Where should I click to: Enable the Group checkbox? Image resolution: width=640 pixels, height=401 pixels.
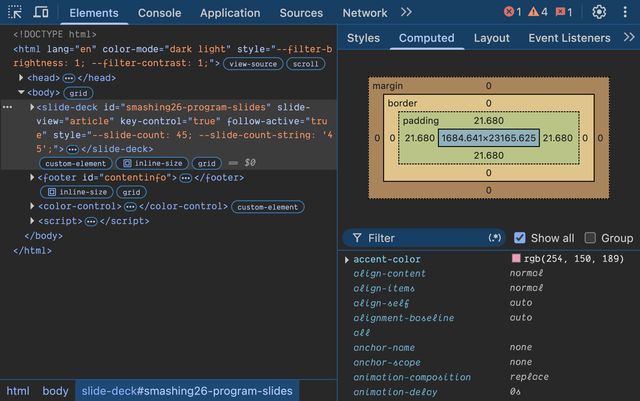click(590, 238)
